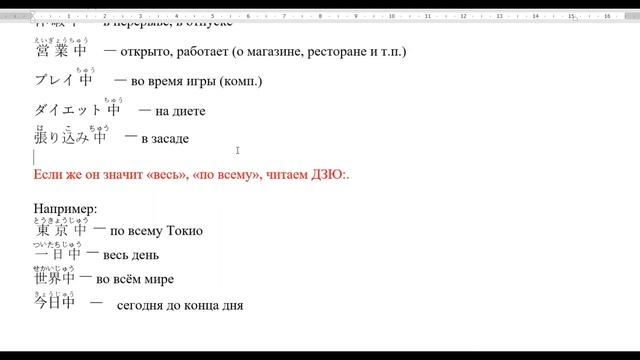Click the Japanese word '今日中'

pos(54,302)
